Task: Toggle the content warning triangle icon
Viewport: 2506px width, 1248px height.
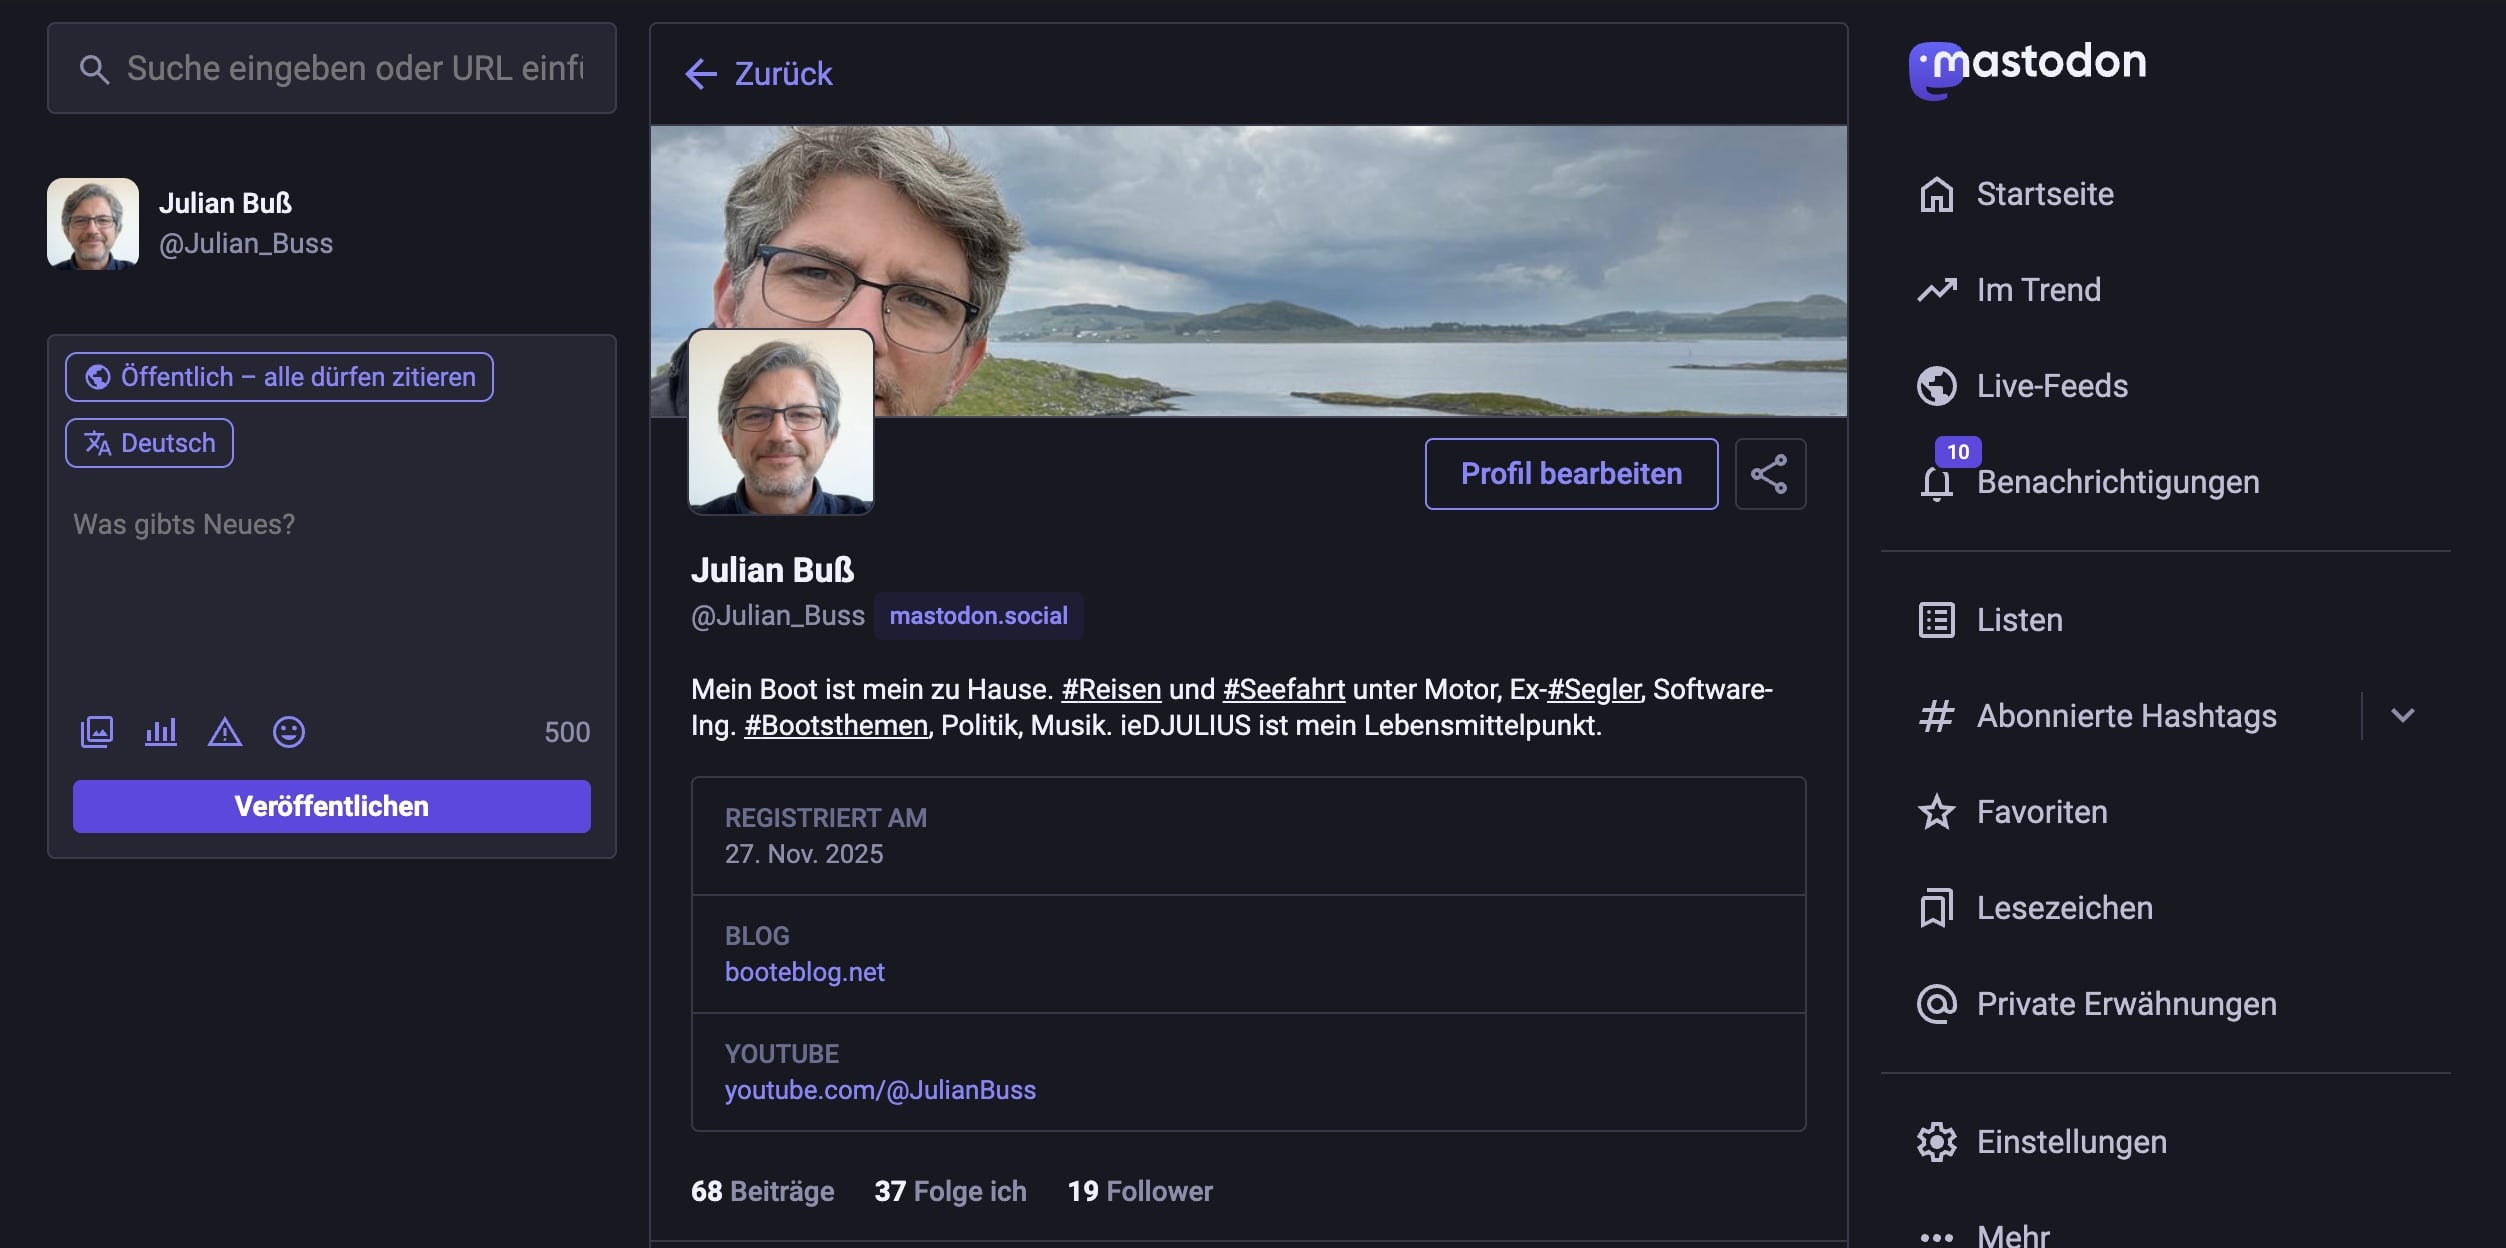Action: coord(225,732)
